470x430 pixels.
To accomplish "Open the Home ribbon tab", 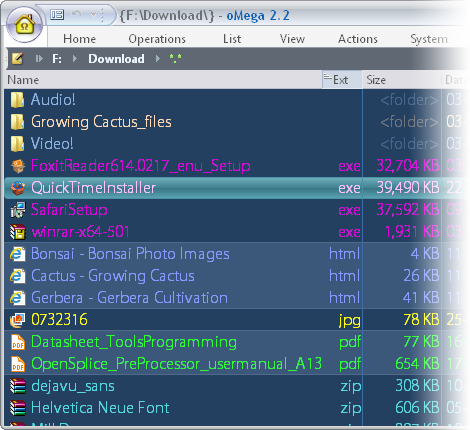I will (x=80, y=39).
